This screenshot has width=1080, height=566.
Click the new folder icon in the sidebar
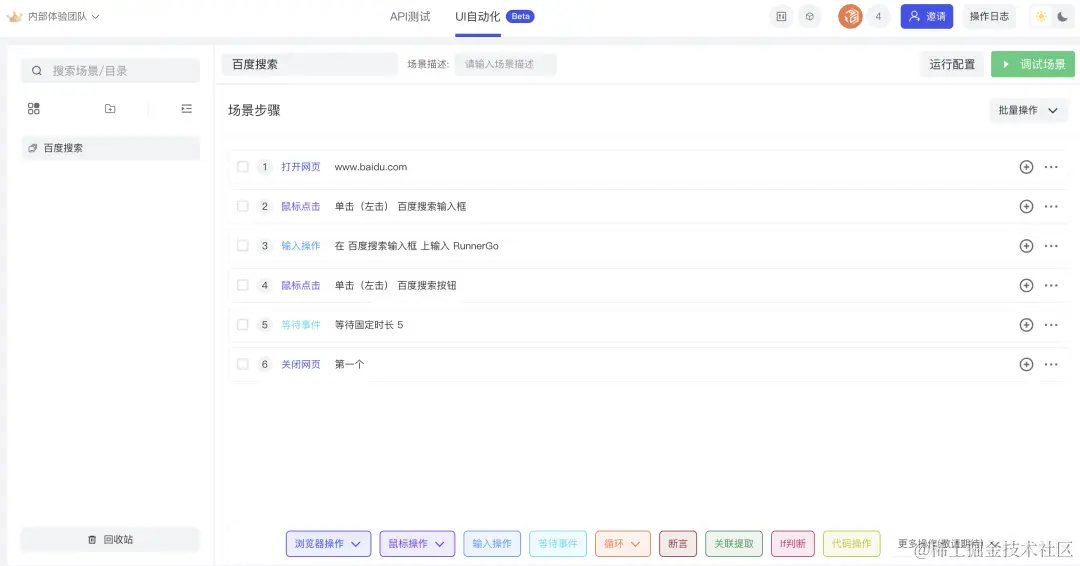110,108
